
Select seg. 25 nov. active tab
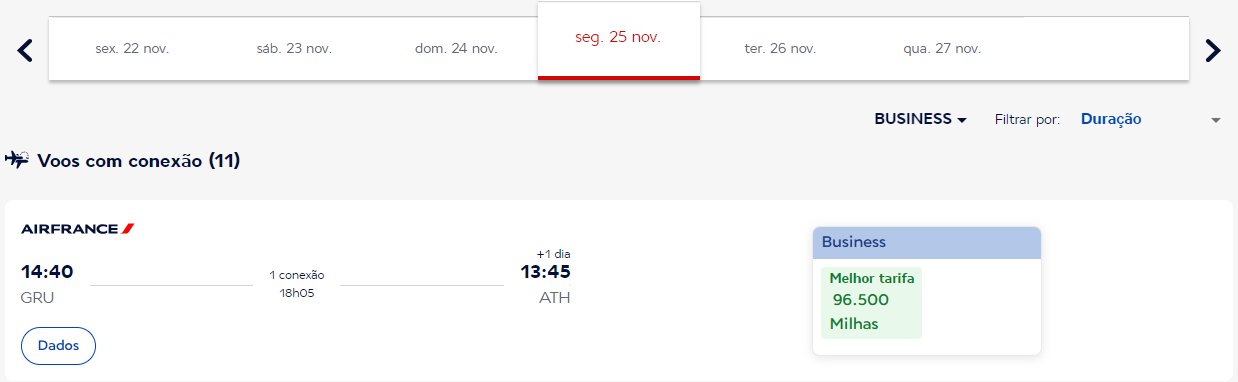click(619, 40)
